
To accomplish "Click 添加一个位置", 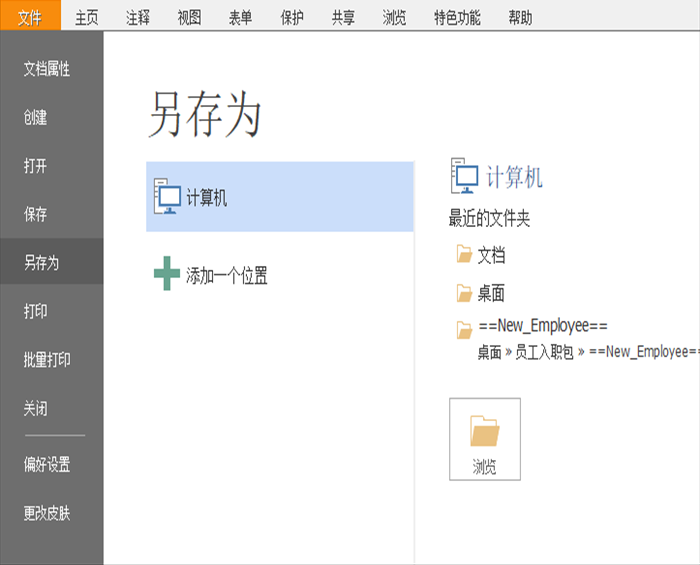I will (226, 276).
